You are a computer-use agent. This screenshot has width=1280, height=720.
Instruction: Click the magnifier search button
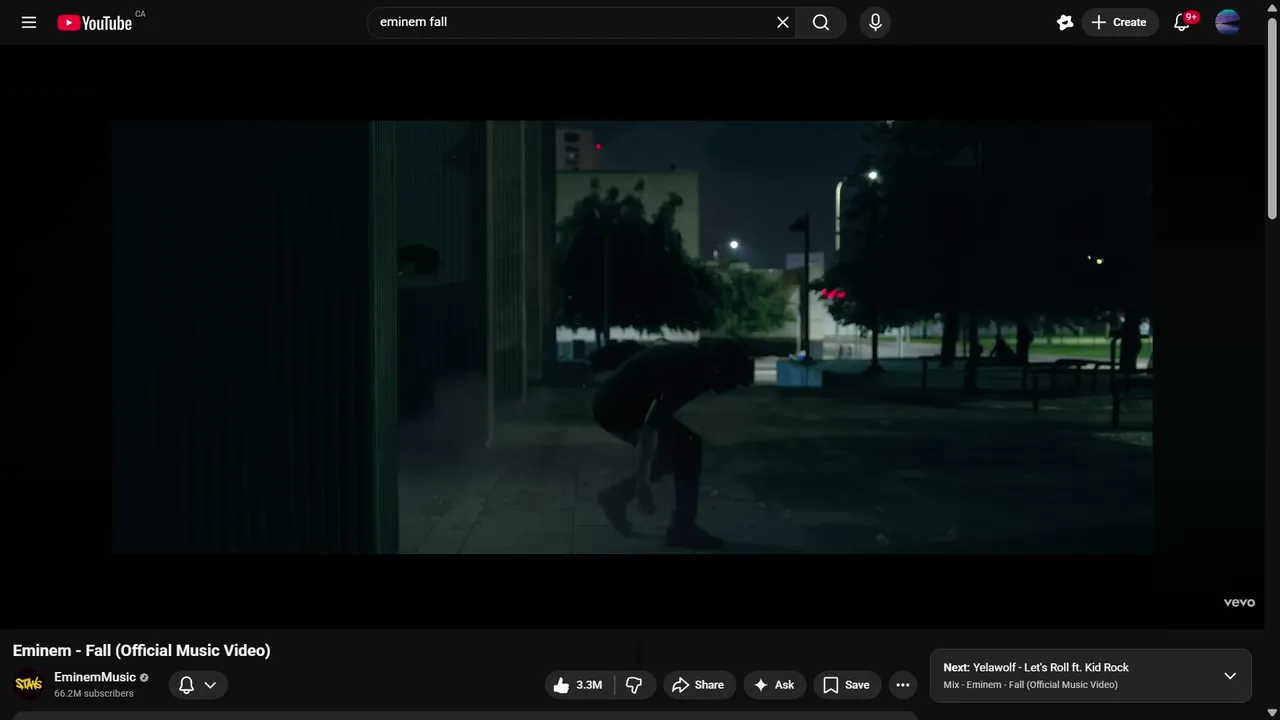(821, 22)
